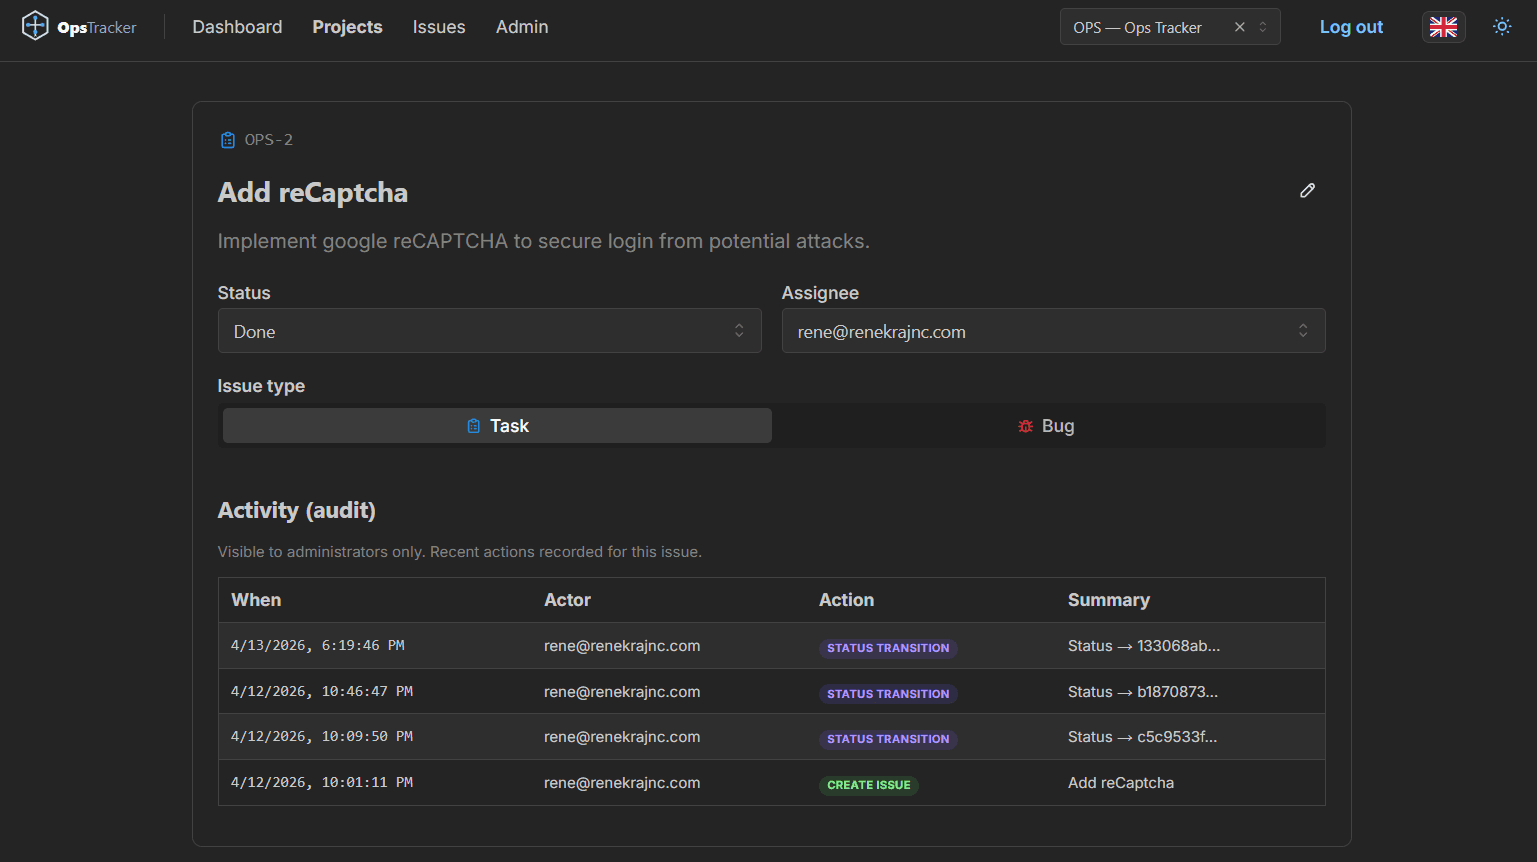The height and width of the screenshot is (862, 1537).
Task: Keep Task selected as the issue type
Action: coord(496,425)
